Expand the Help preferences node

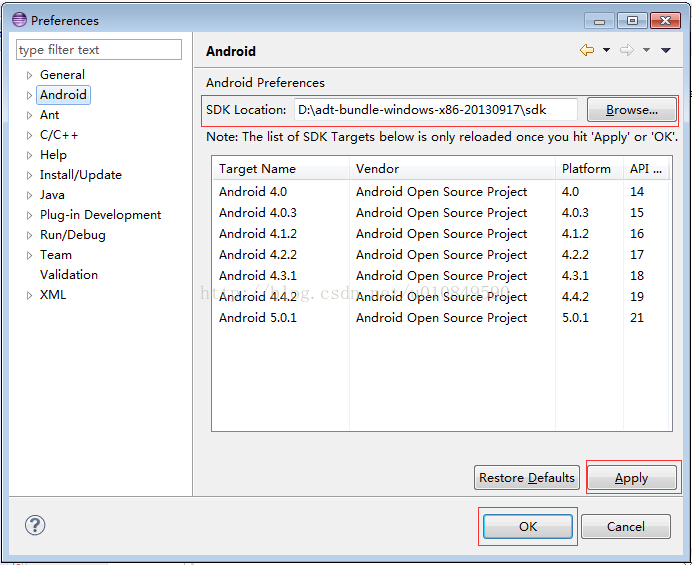pyautogui.click(x=29, y=155)
